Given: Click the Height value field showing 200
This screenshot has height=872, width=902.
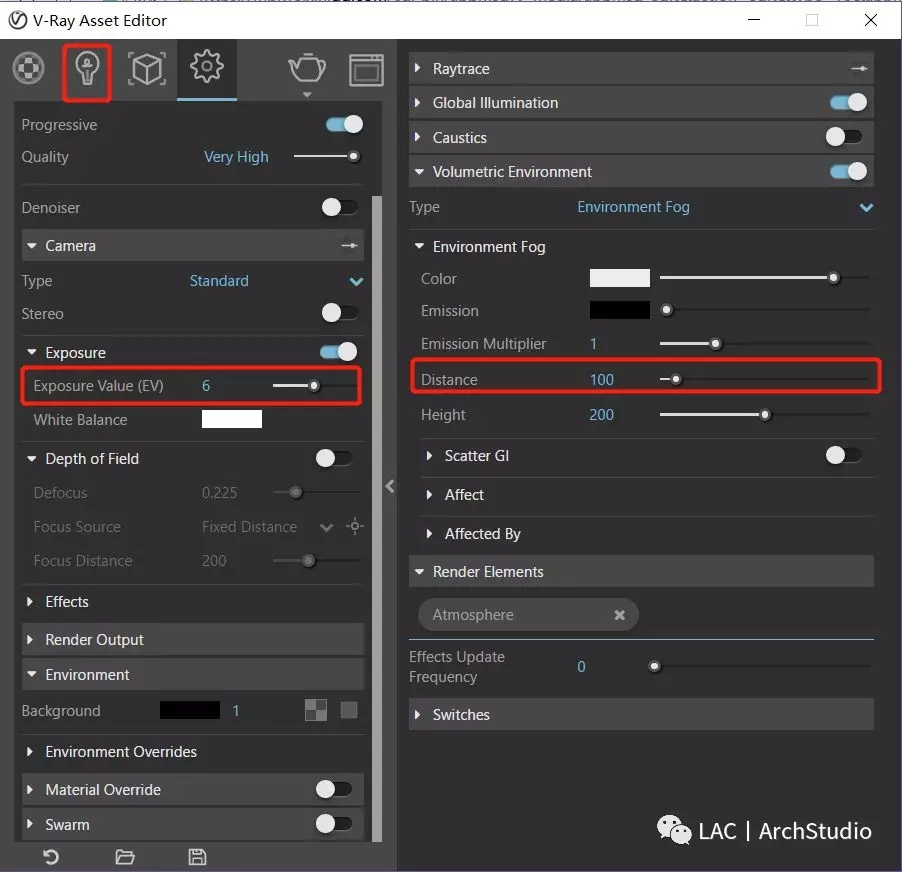Looking at the screenshot, I should 602,415.
